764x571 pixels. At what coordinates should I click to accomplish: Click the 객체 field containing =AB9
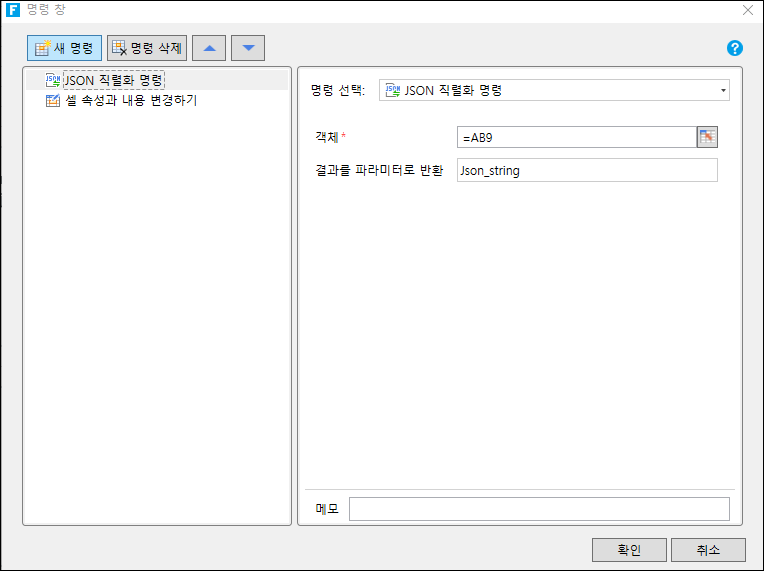(575, 138)
